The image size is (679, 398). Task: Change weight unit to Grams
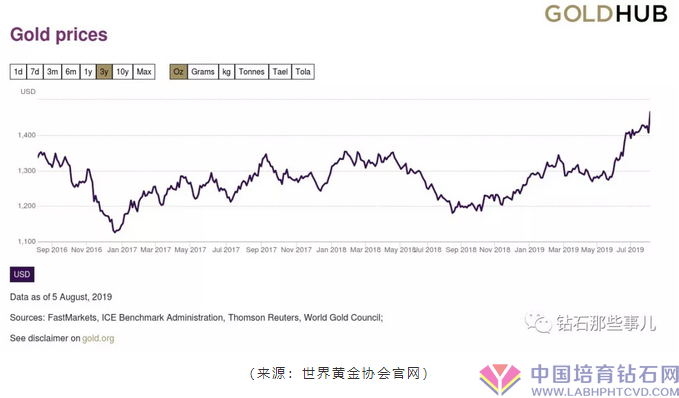click(203, 71)
